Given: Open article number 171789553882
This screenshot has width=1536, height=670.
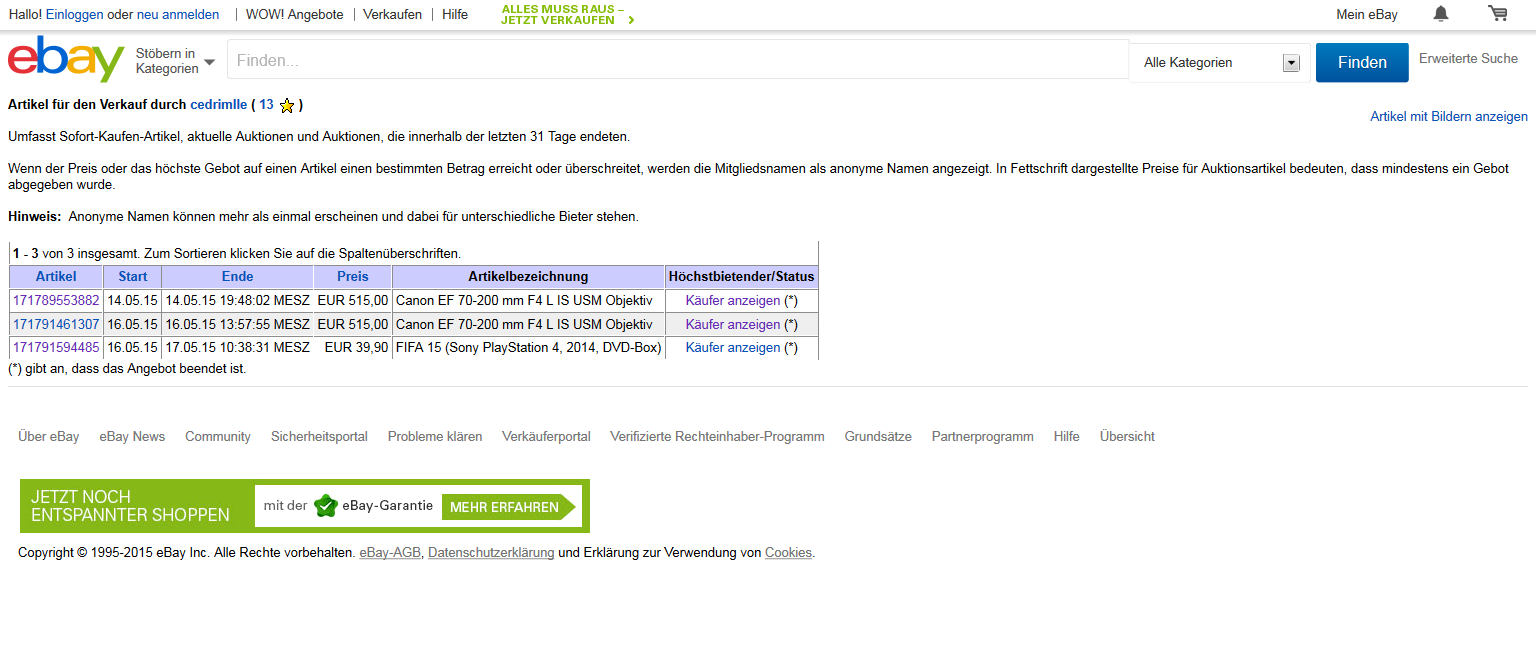Looking at the screenshot, I should click(x=56, y=301).
